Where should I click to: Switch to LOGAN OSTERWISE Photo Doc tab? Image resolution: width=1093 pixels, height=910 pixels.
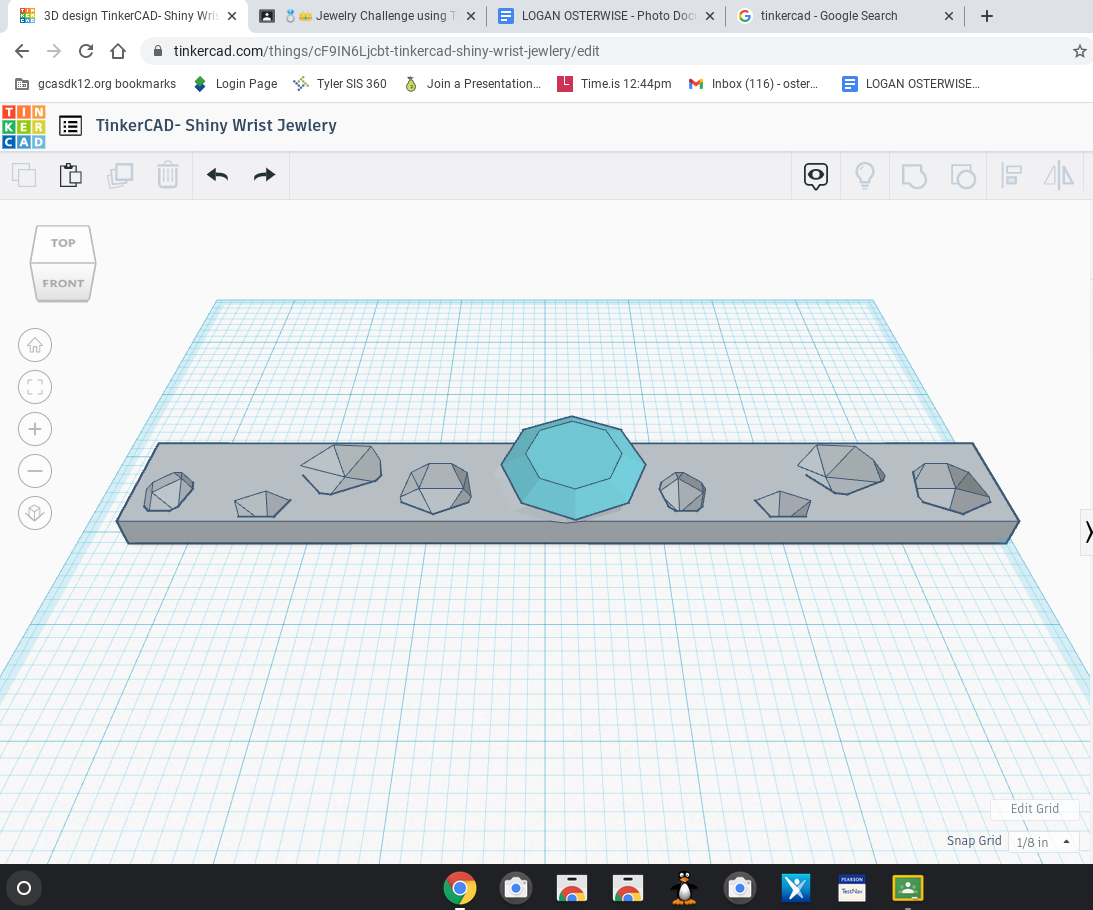click(606, 16)
